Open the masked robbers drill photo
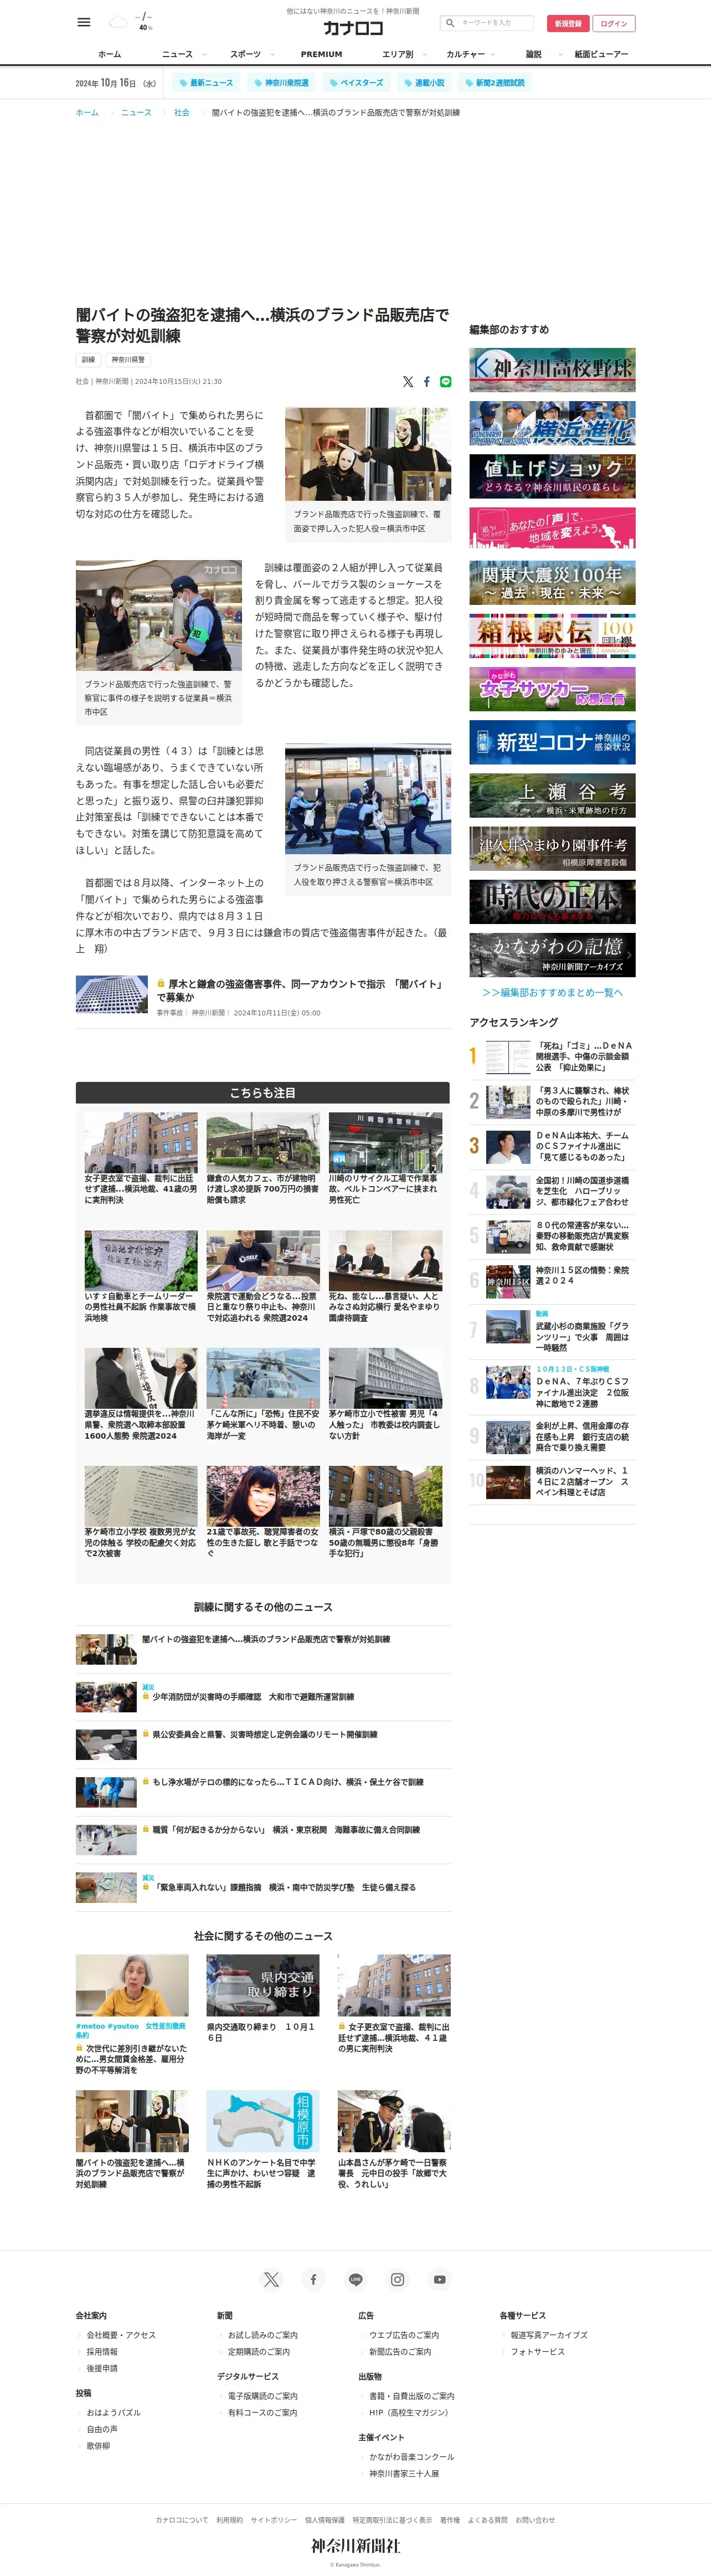 (368, 454)
